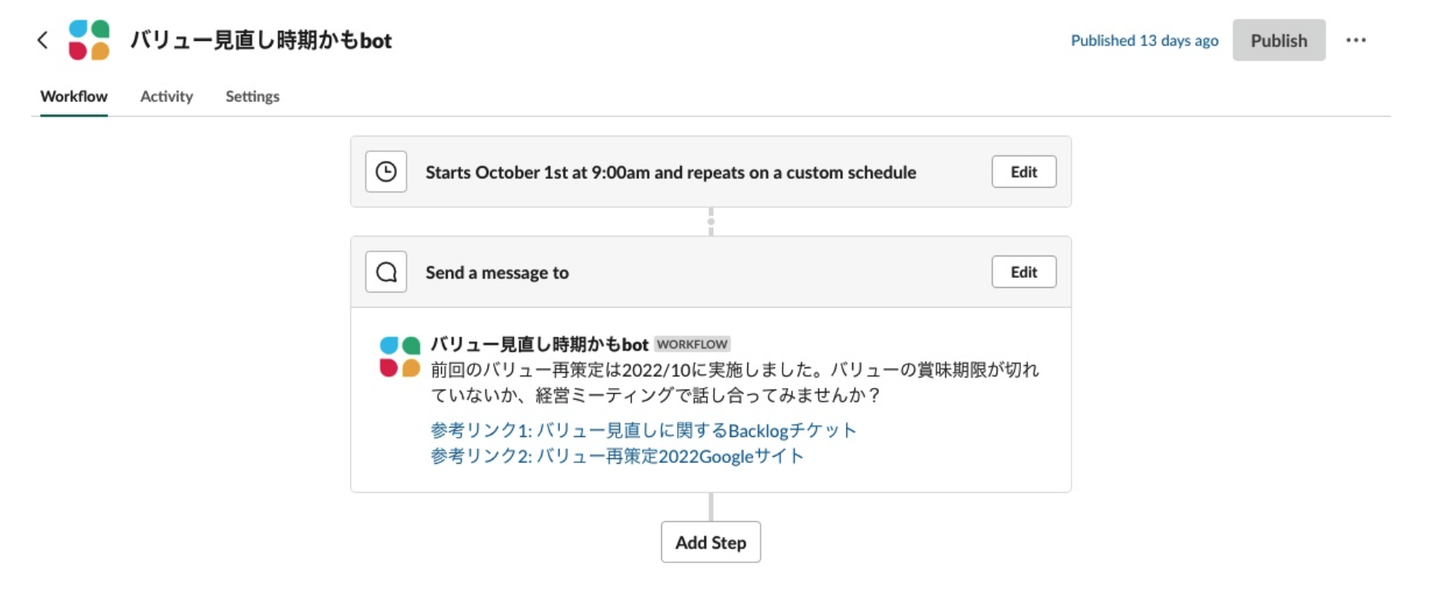Screen dimensions: 1440x597
Task: Click the back arrow in the header
Action: click(42, 40)
